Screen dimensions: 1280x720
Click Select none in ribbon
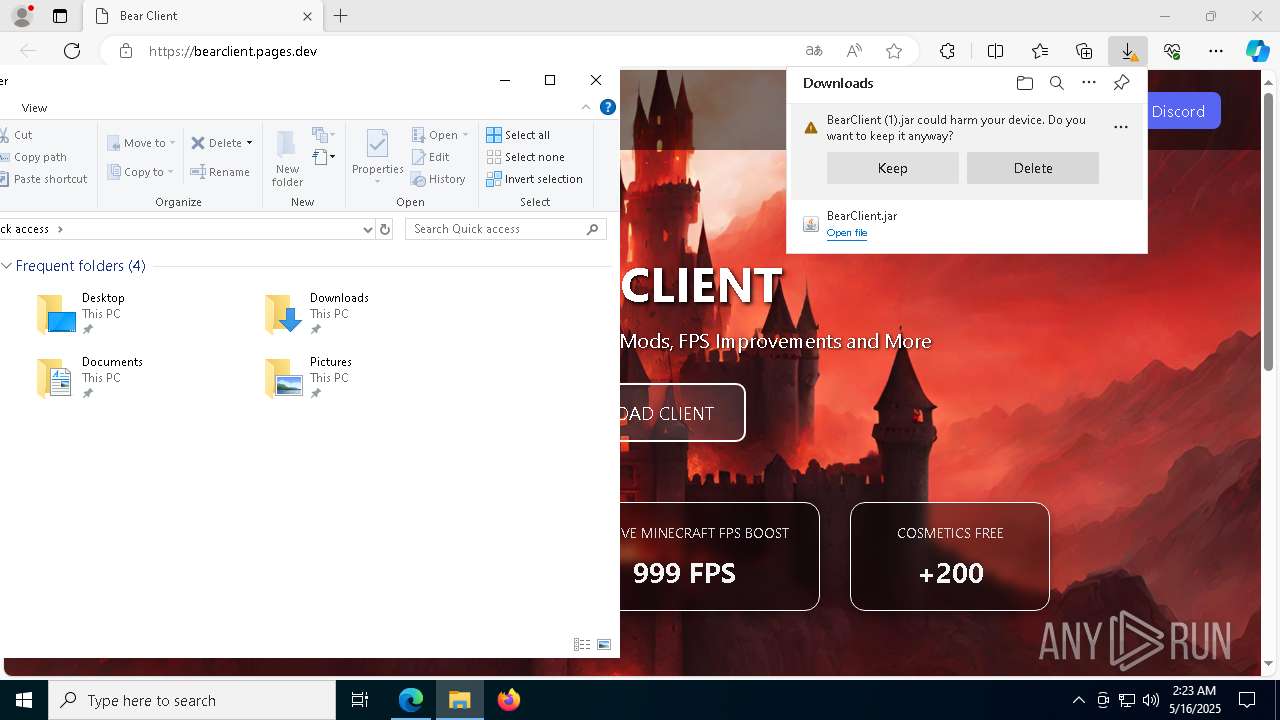click(x=525, y=157)
